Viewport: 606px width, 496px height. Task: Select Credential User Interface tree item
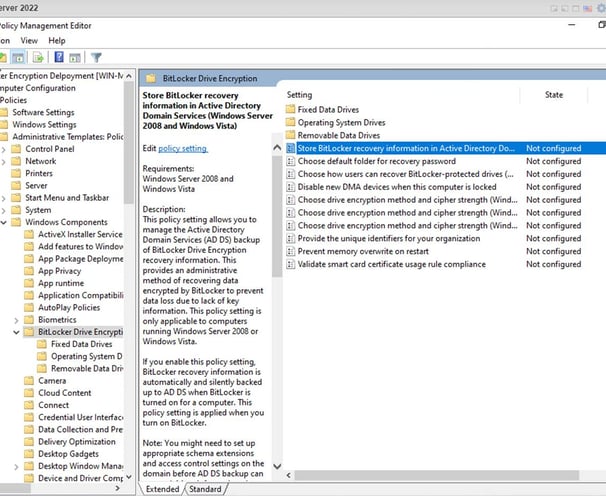click(80, 417)
